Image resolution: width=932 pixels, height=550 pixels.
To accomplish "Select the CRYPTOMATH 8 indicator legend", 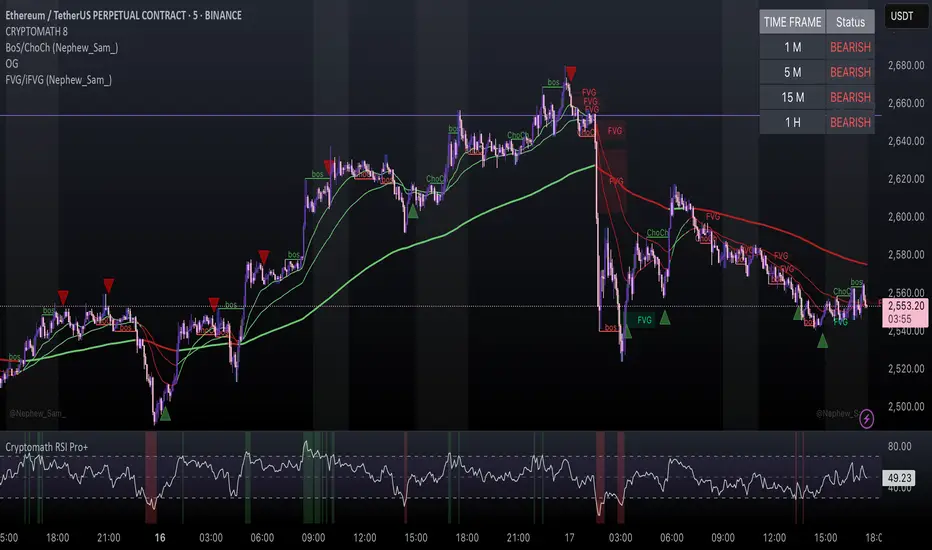I will click(x=36, y=32).
